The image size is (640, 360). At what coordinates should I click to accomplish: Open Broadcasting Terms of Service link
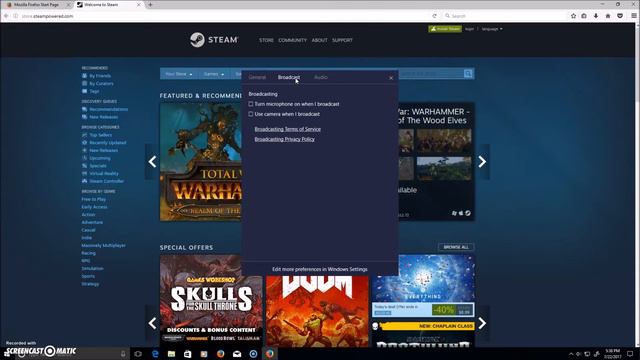(x=288, y=129)
